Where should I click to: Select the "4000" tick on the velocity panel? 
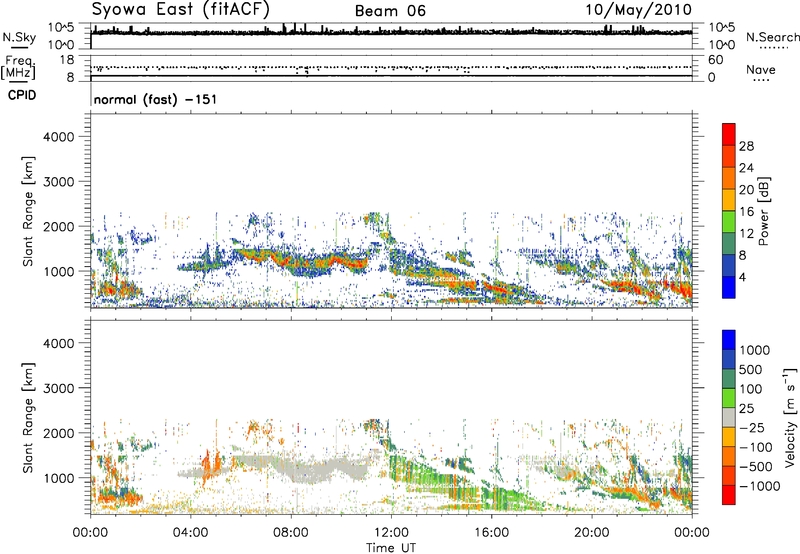pos(59,343)
